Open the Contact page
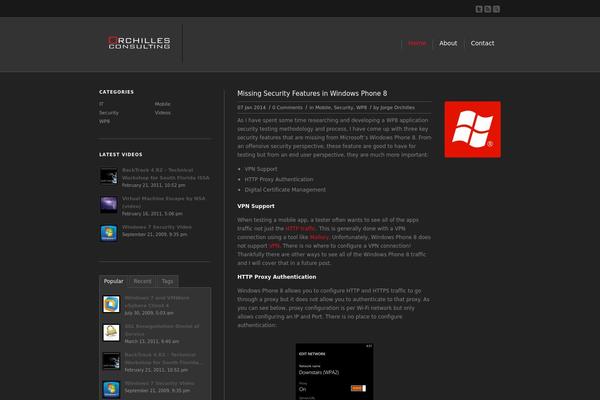 coord(482,43)
